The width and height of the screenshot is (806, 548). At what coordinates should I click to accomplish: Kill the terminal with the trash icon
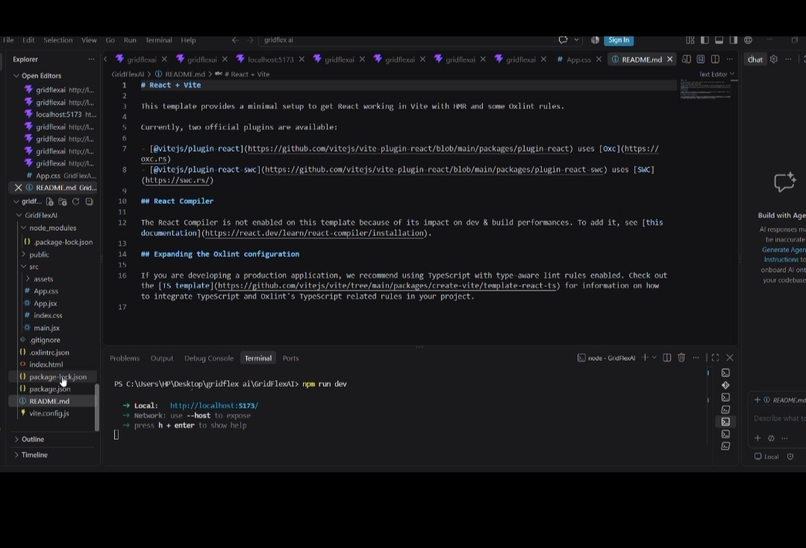682,357
